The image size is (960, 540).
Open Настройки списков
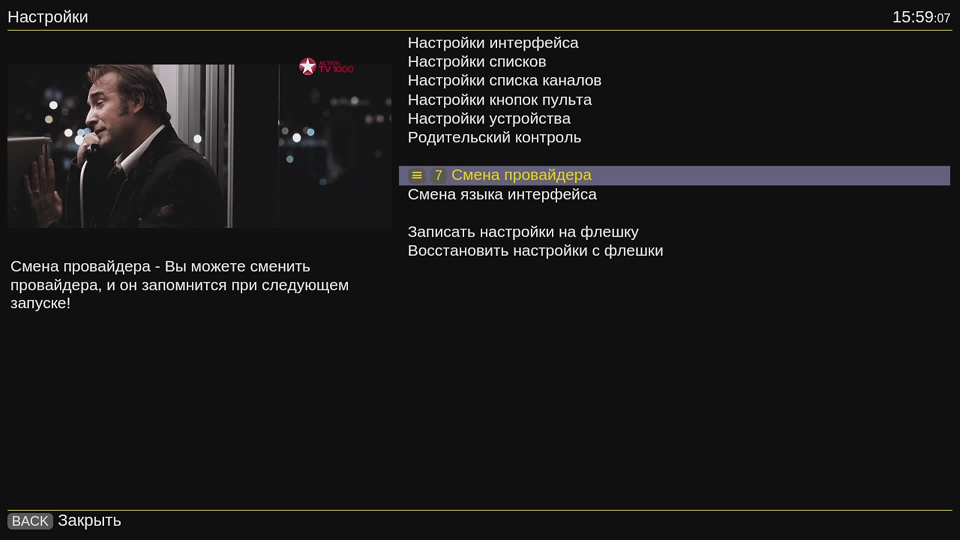476,62
